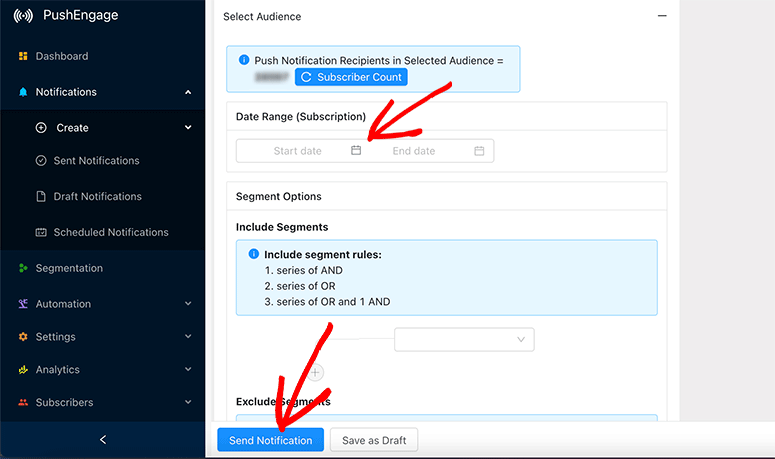Click the Subscribers people icon
Image resolution: width=775 pixels, height=459 pixels.
(23, 403)
